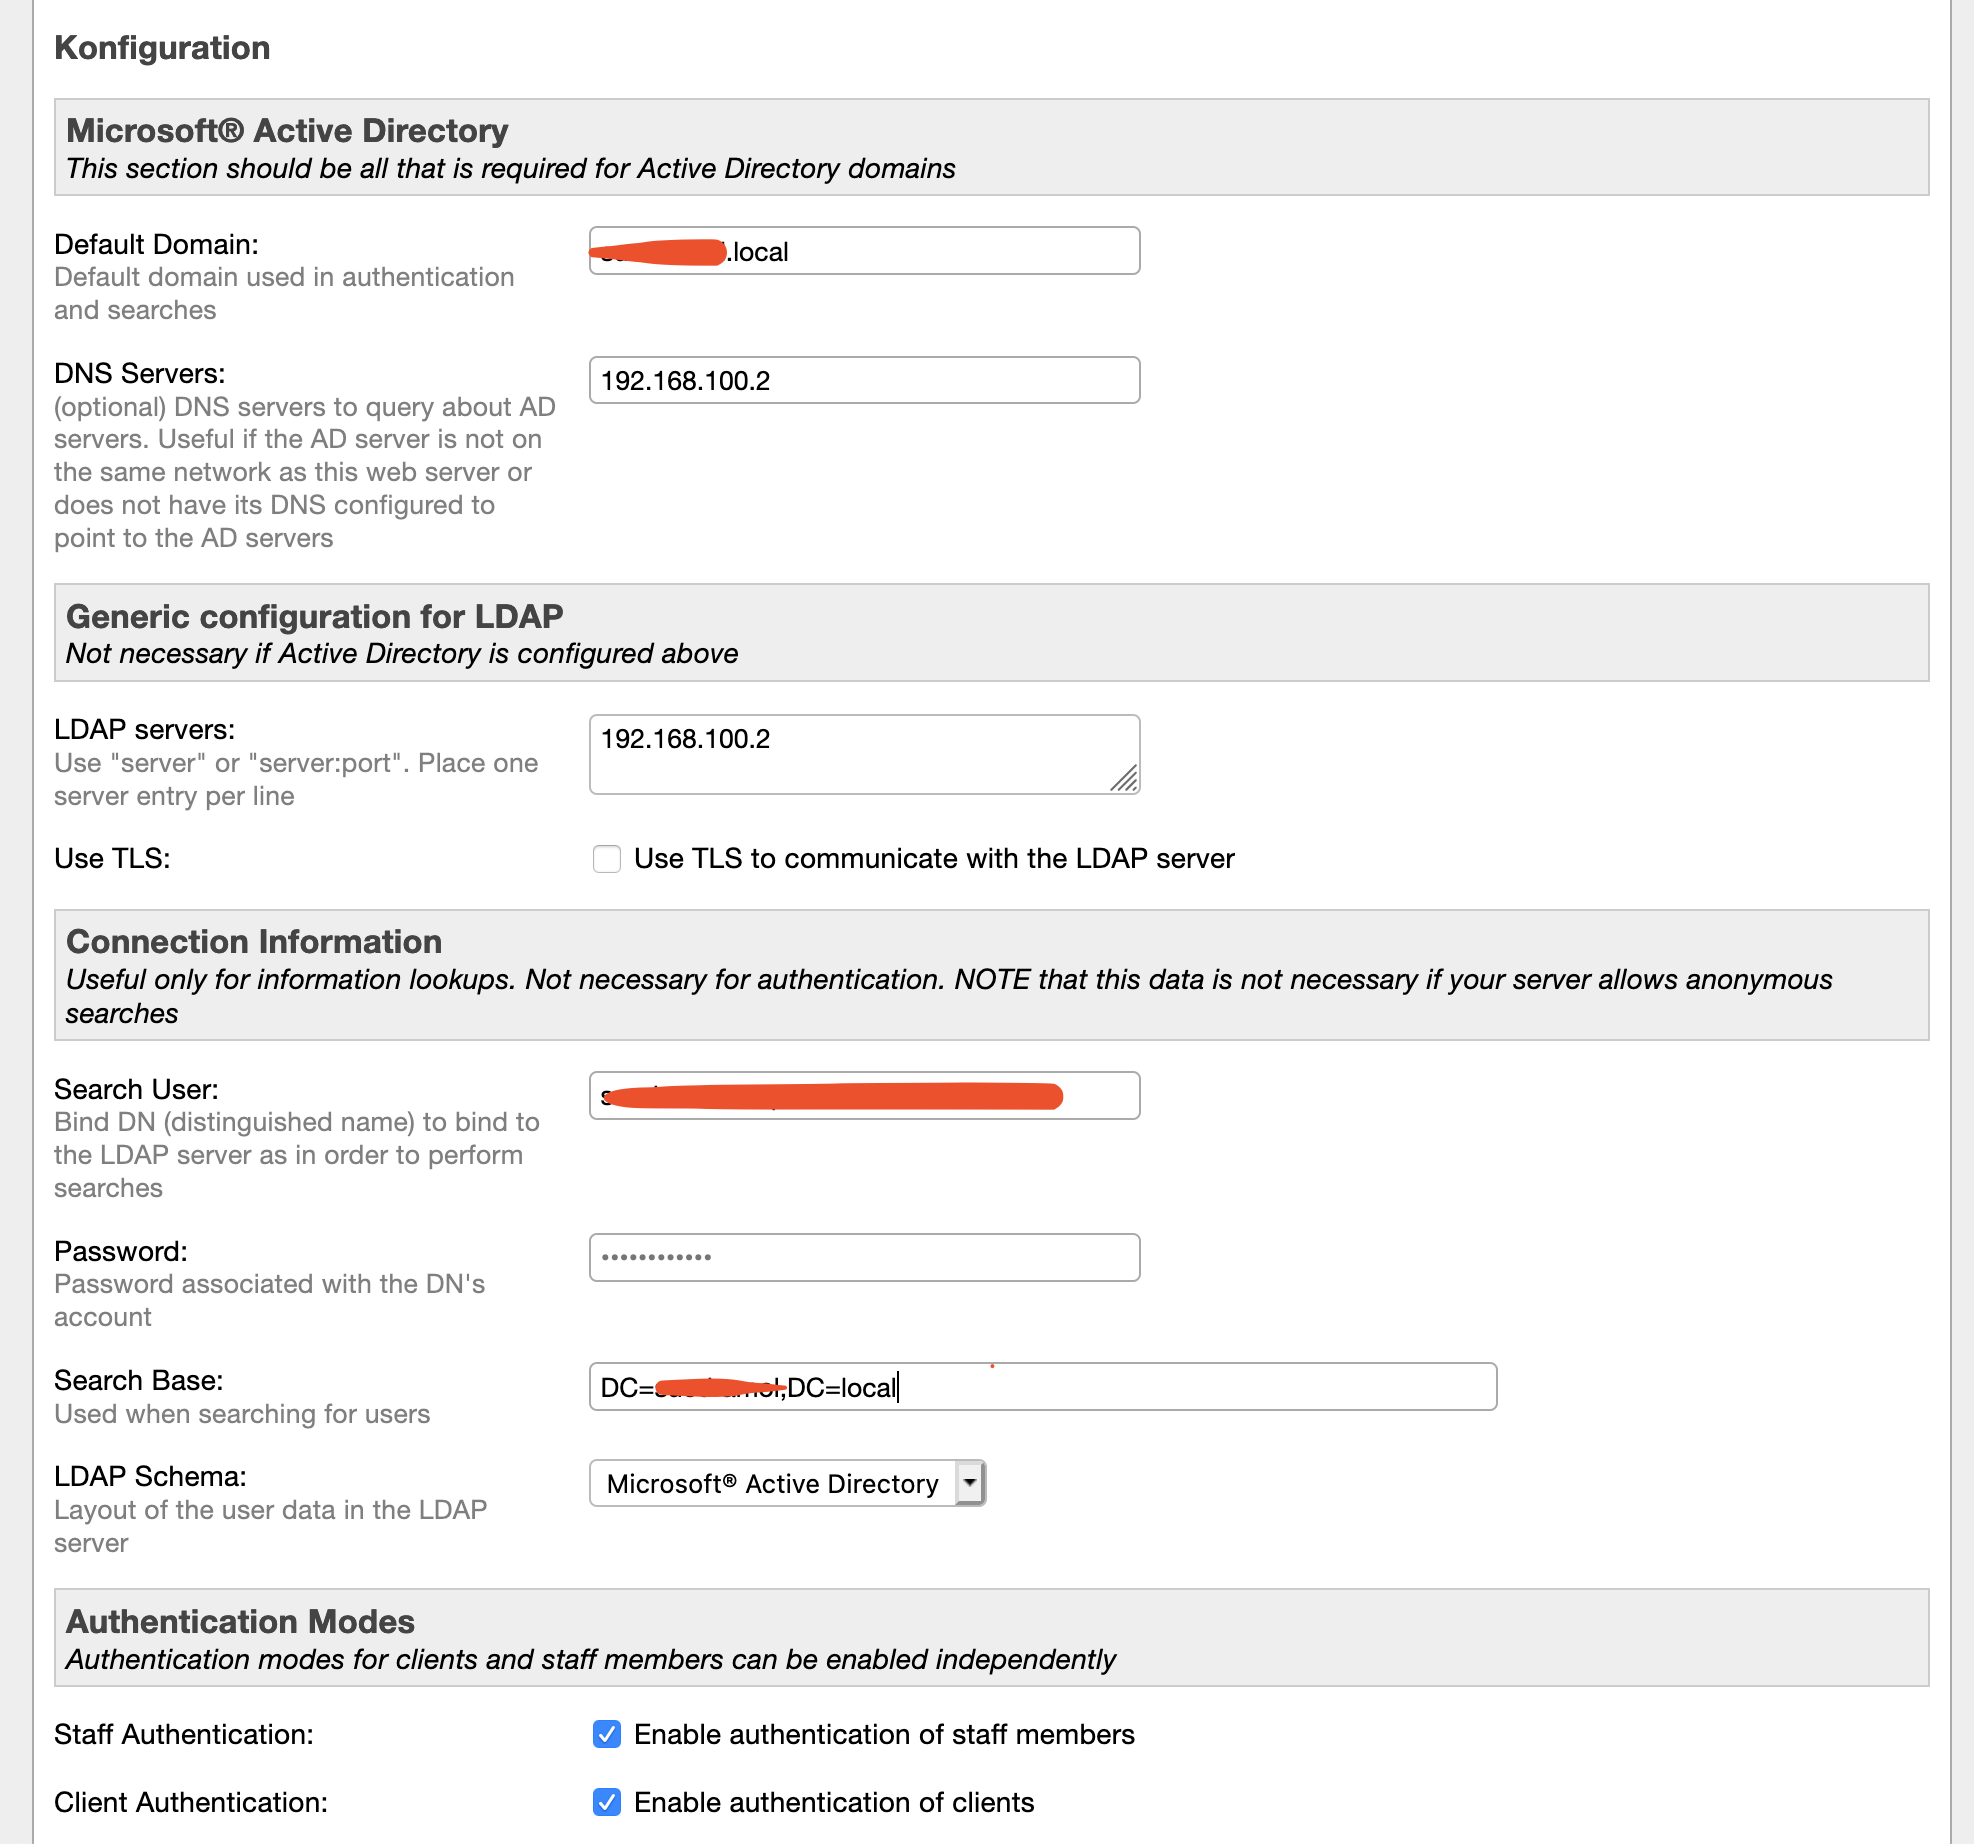Enable the Use TLS checkbox
The image size is (1974, 1844).
[607, 859]
